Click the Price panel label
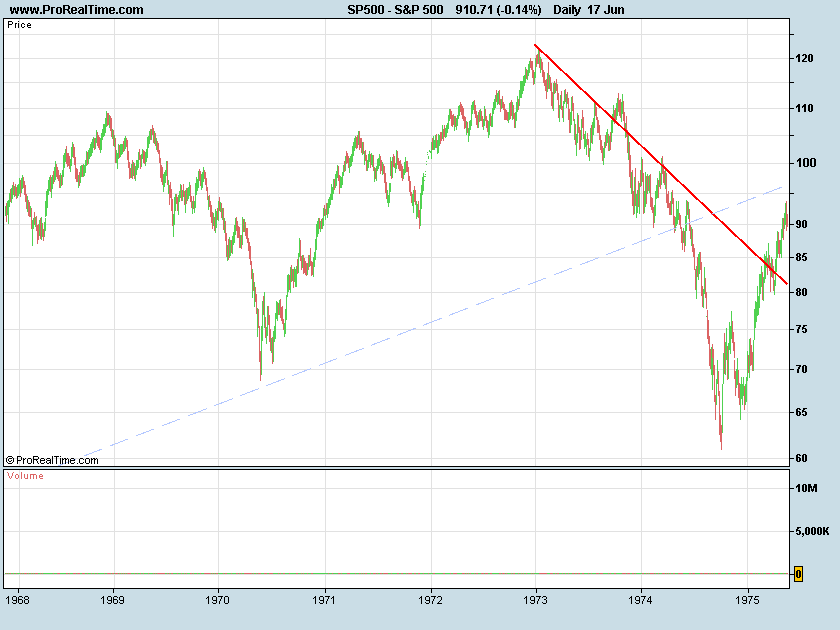Image resolution: width=840 pixels, height=630 pixels. 19,25
